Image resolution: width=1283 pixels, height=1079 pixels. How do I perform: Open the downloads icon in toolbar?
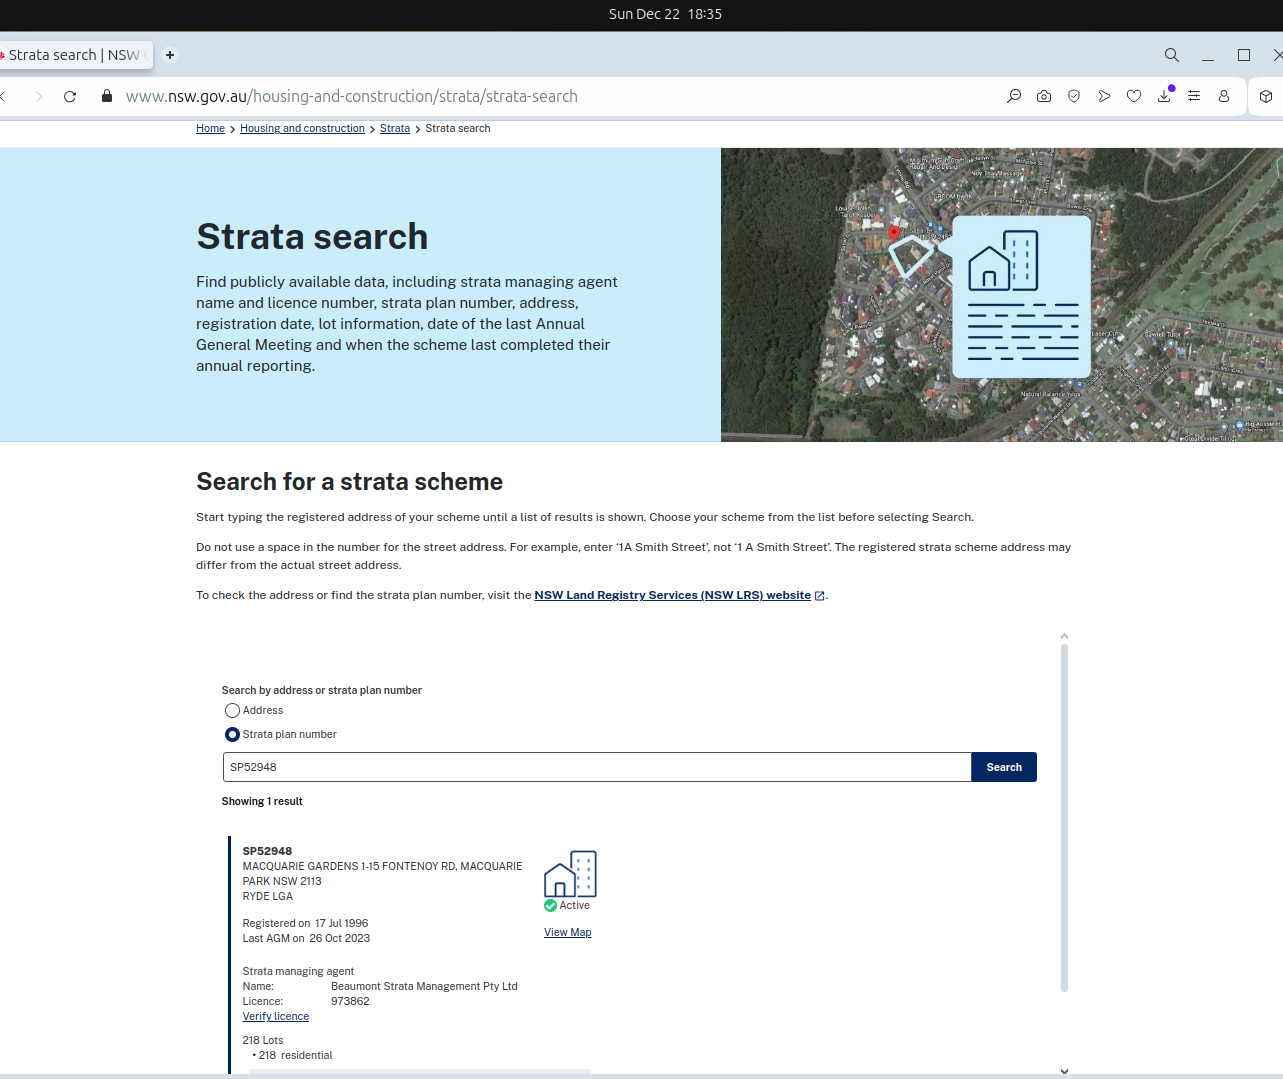click(x=1164, y=96)
